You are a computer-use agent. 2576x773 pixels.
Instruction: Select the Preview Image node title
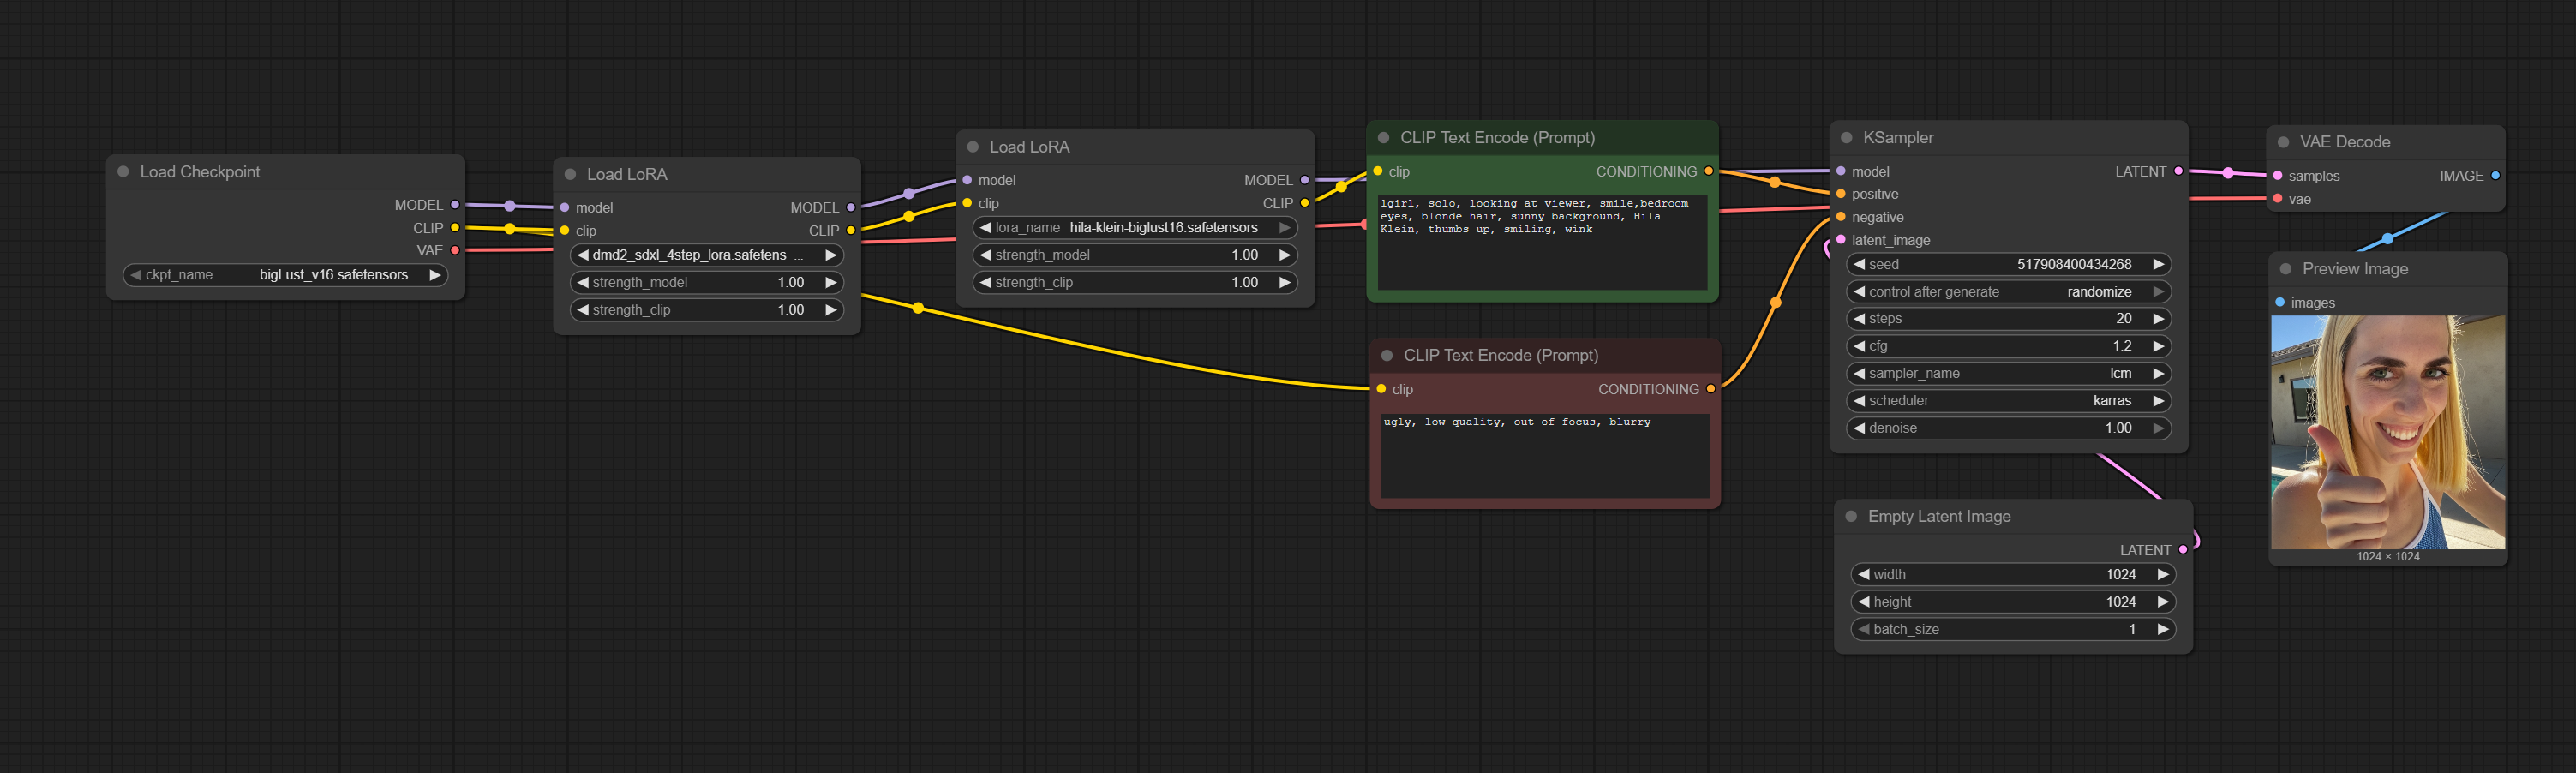[x=2354, y=269]
